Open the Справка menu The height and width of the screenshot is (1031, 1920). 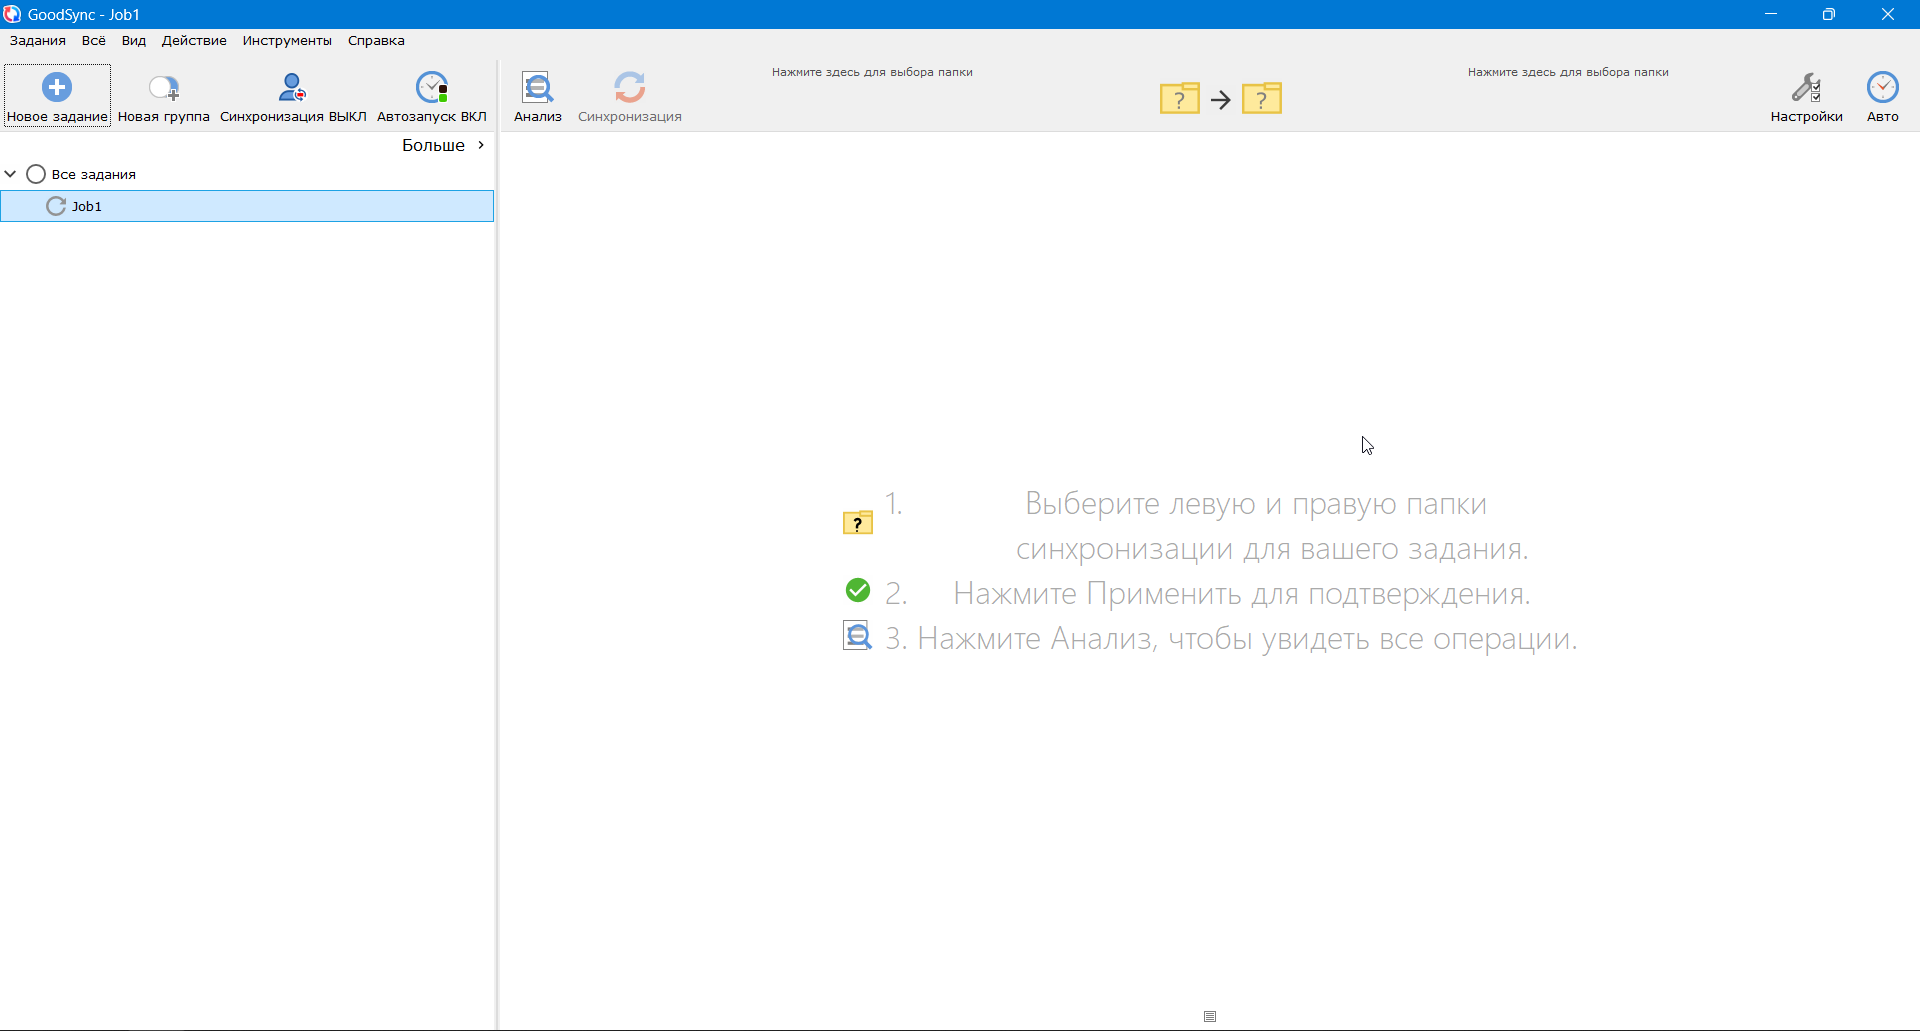coord(376,41)
